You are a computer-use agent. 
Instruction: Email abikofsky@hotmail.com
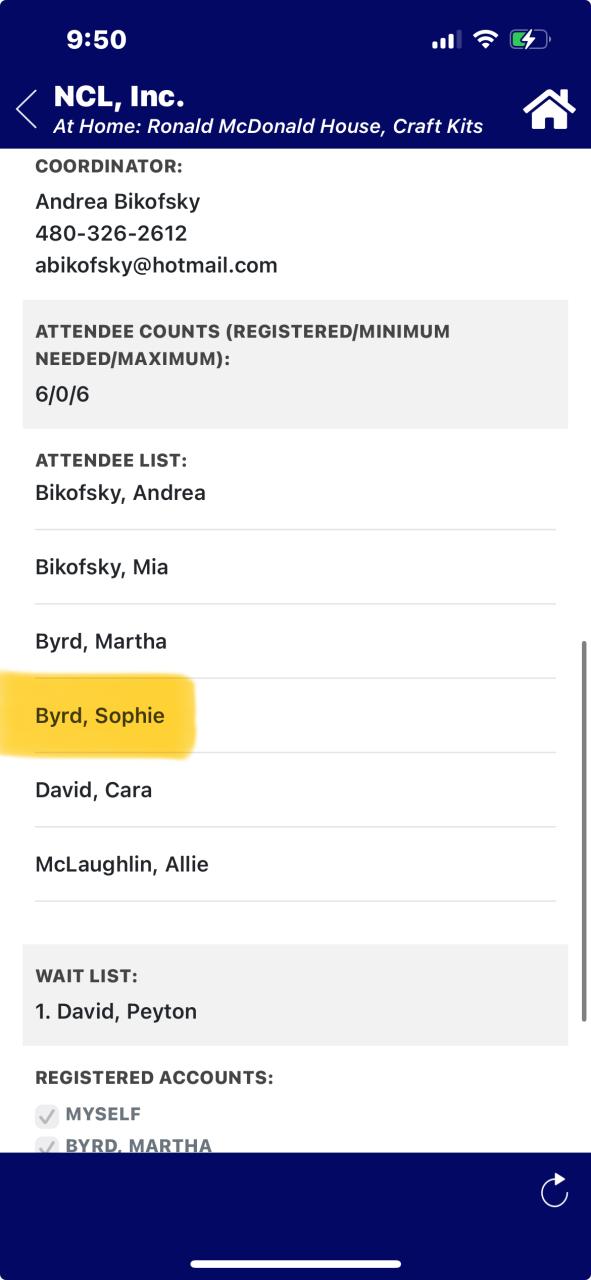coord(156,265)
